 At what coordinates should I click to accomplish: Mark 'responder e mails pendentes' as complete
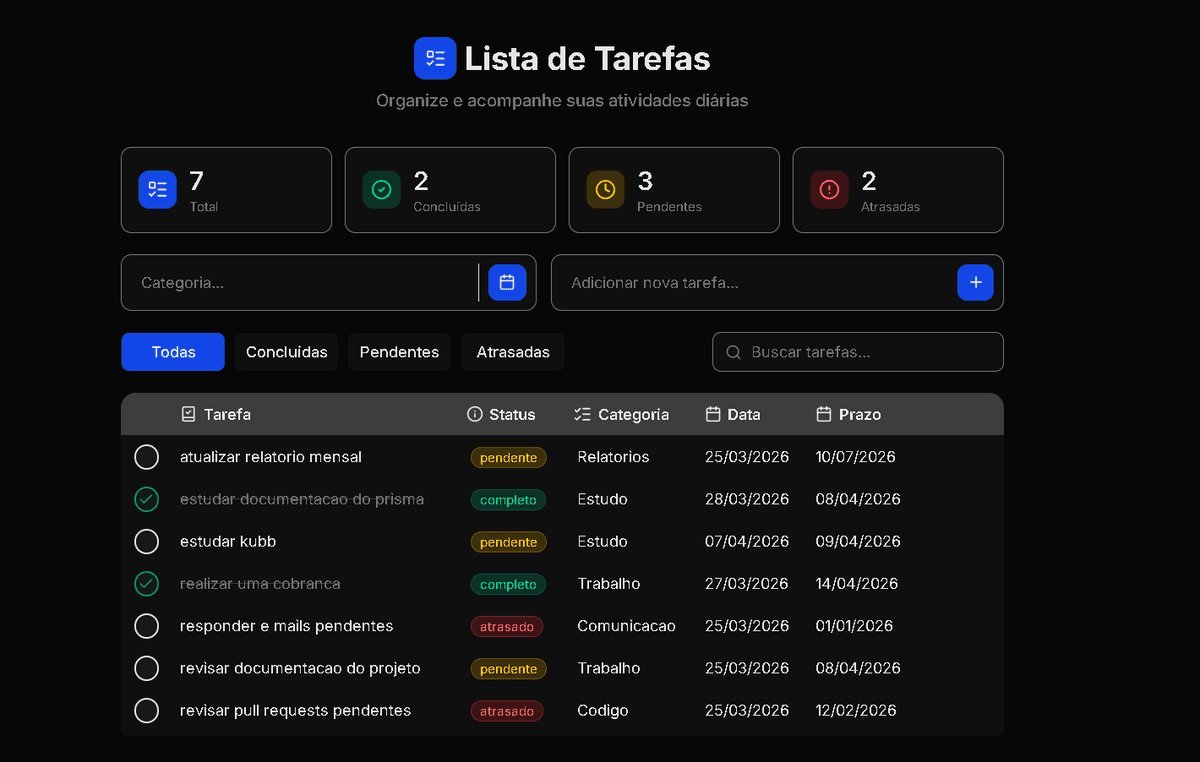click(146, 626)
